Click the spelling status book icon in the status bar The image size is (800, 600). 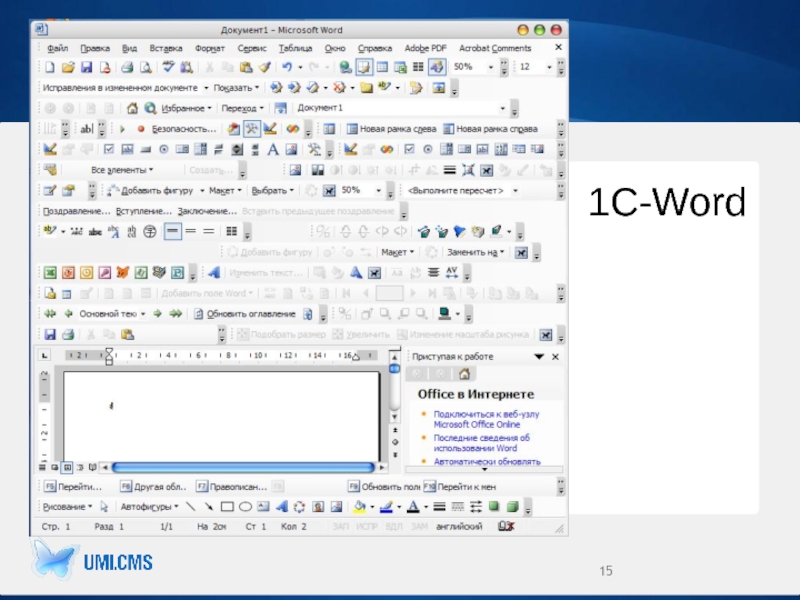pos(506,526)
